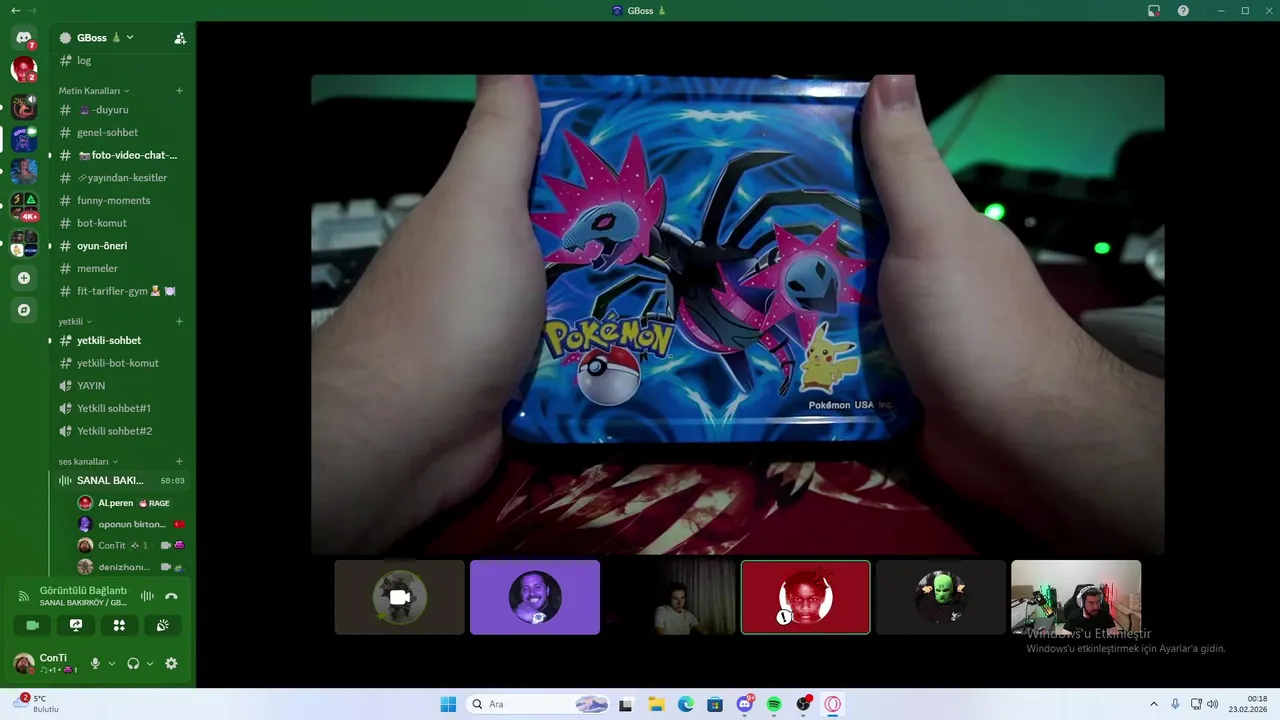
Task: Collapse the ses kanalları category
Action: point(88,461)
